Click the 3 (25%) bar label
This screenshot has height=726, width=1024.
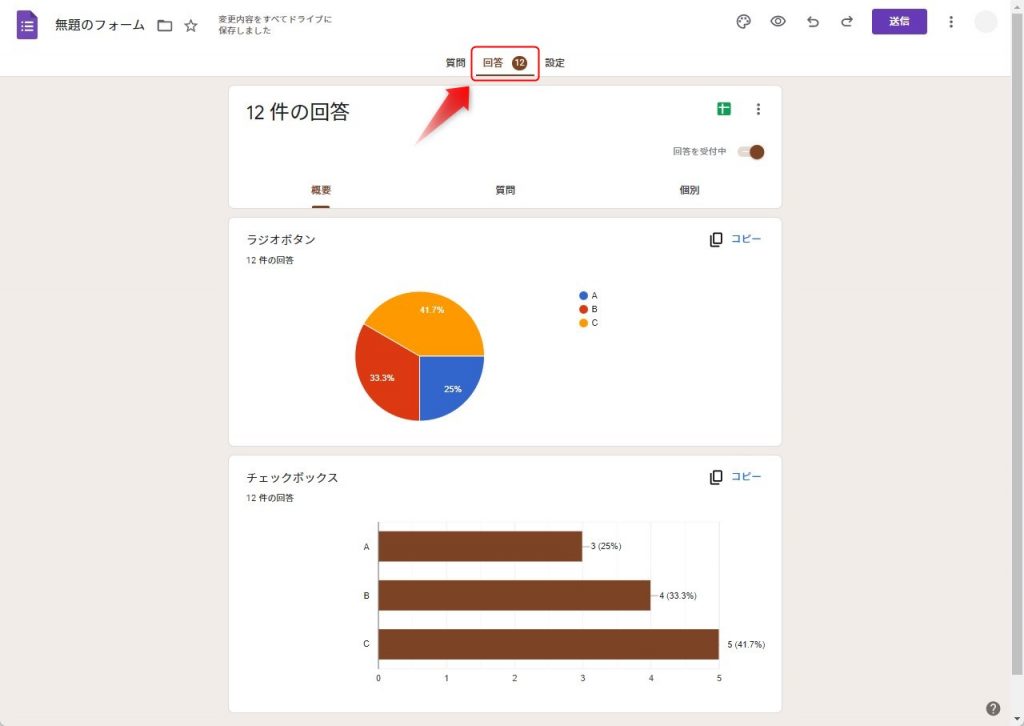[x=606, y=546]
